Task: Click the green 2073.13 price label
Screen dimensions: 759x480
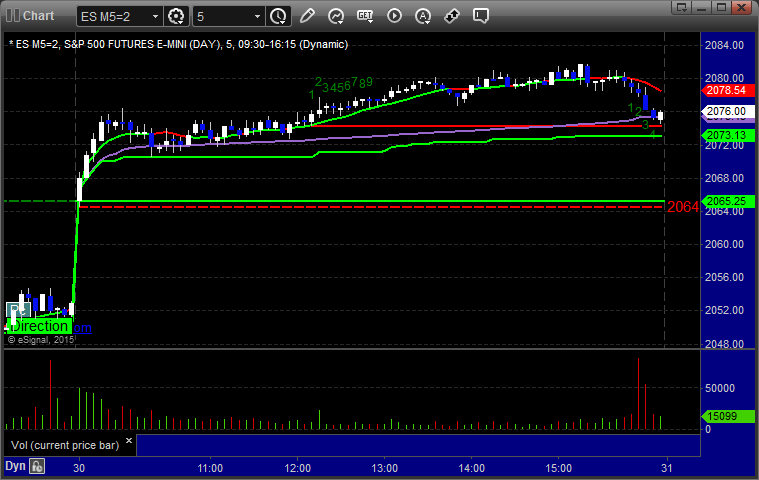Action: [723, 135]
